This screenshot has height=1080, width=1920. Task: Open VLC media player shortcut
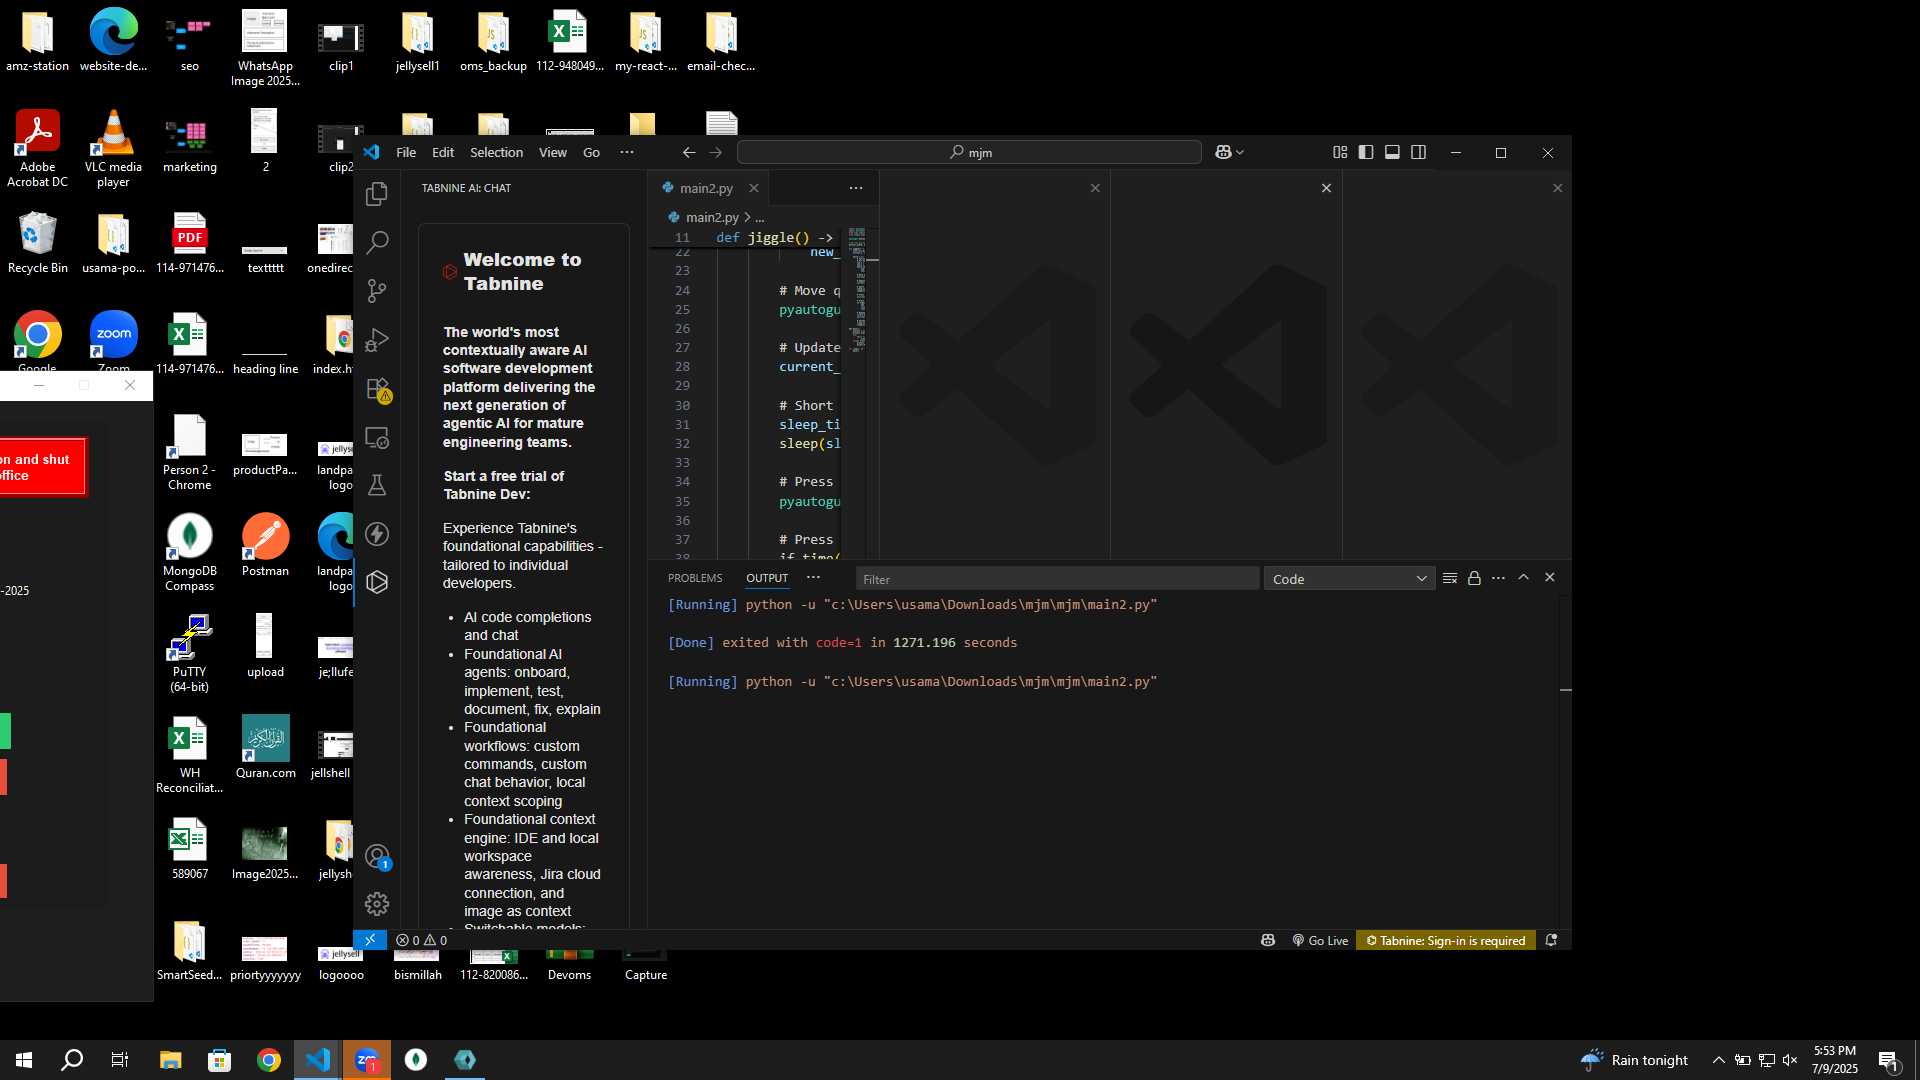(x=113, y=148)
